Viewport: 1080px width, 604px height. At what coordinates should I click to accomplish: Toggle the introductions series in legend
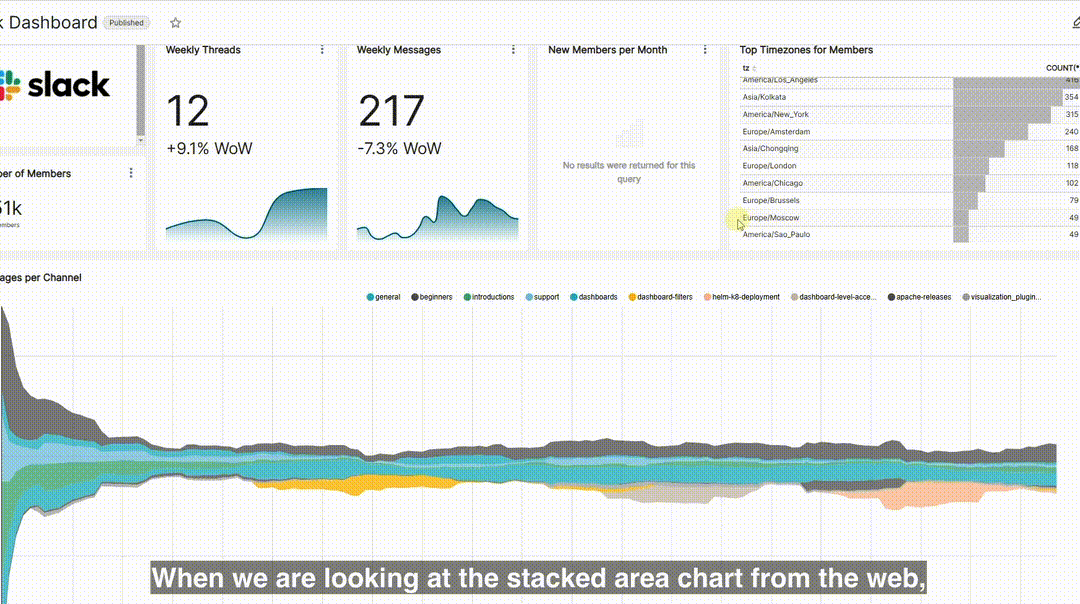click(x=489, y=297)
